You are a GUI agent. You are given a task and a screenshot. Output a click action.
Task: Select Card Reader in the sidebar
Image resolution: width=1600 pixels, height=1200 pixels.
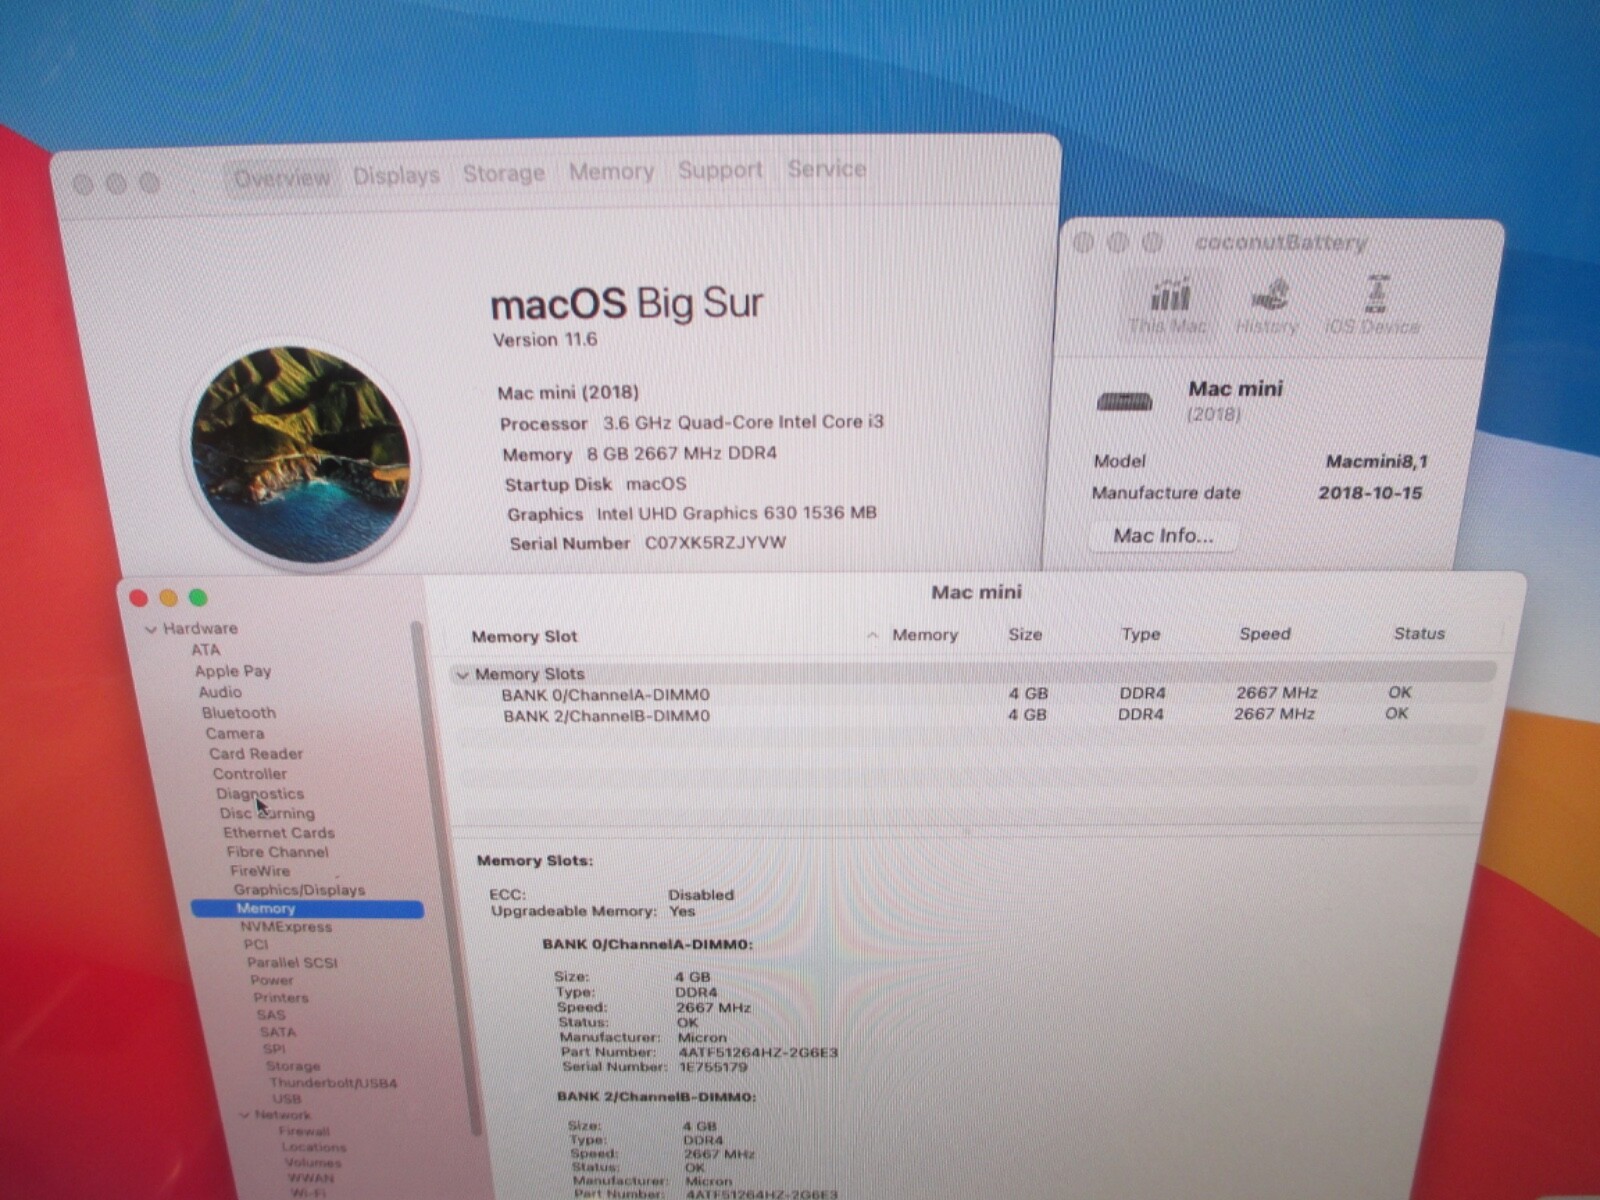[x=255, y=753]
